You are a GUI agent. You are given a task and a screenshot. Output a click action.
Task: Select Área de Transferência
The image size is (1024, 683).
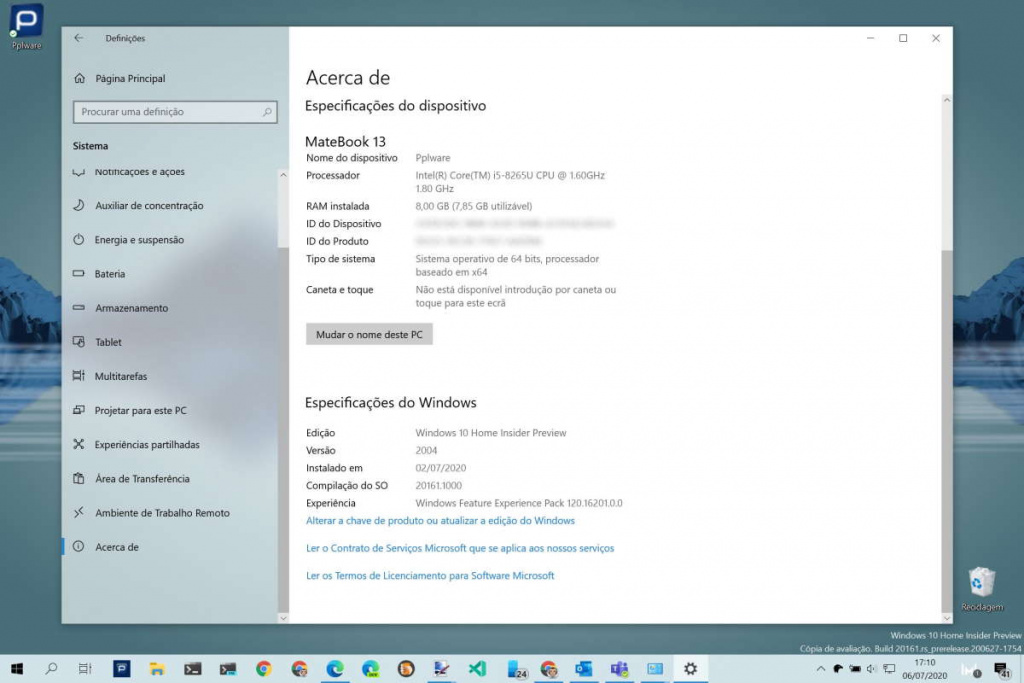click(142, 479)
